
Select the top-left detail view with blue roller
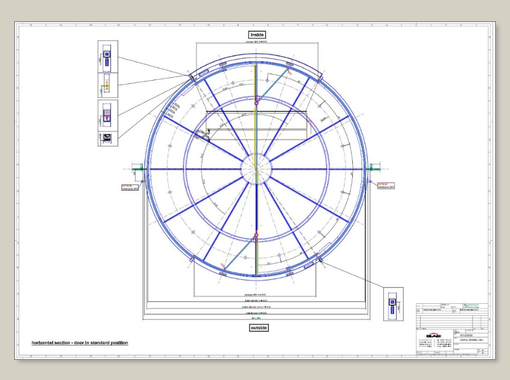pos(108,56)
